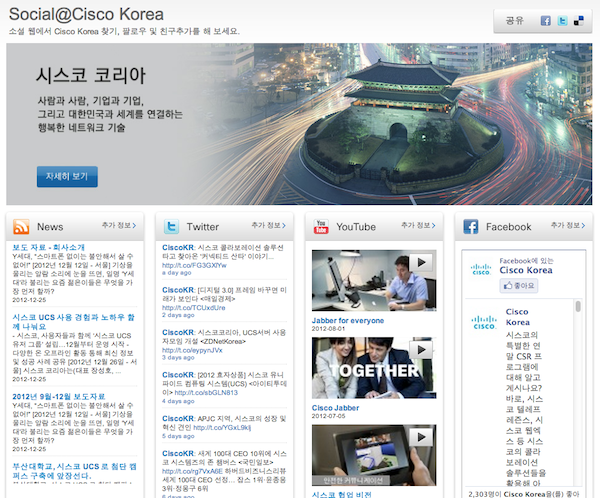Click the Social@Cisco Korea page title
Image resolution: width=600 pixels, height=498 pixels.
click(86, 15)
